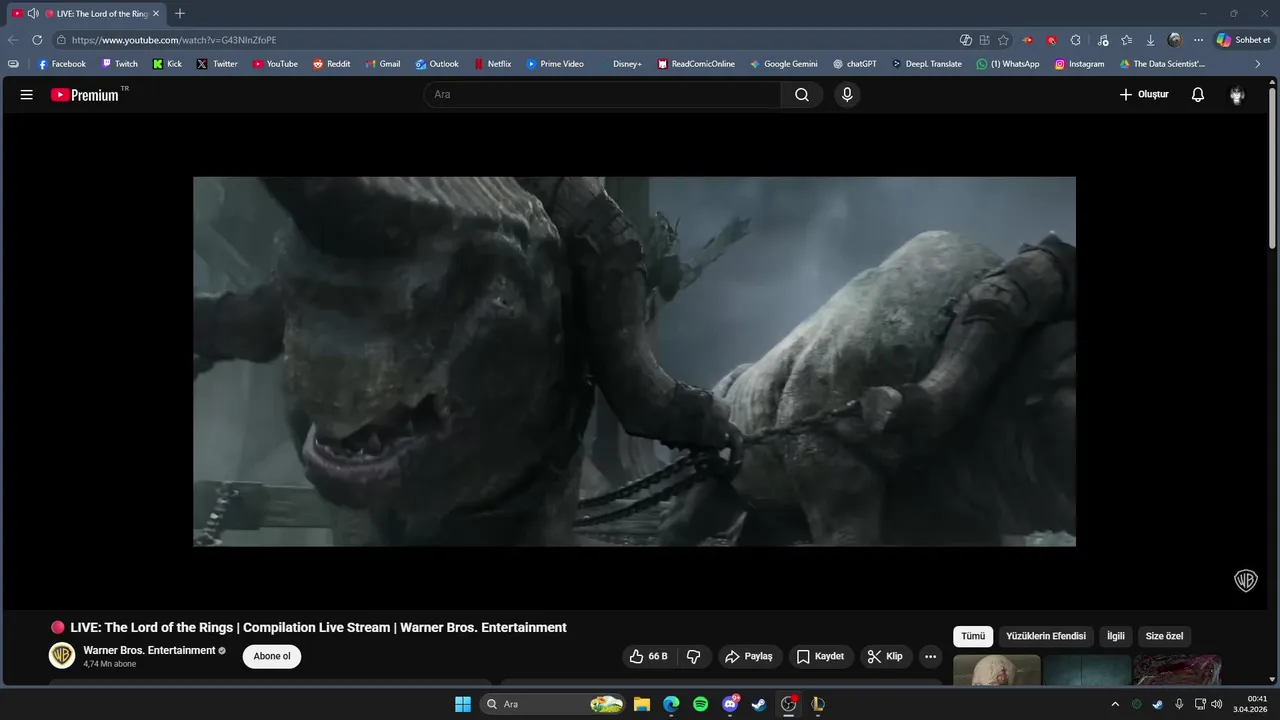Open a new browser tab
The image size is (1280, 720).
[x=180, y=14]
